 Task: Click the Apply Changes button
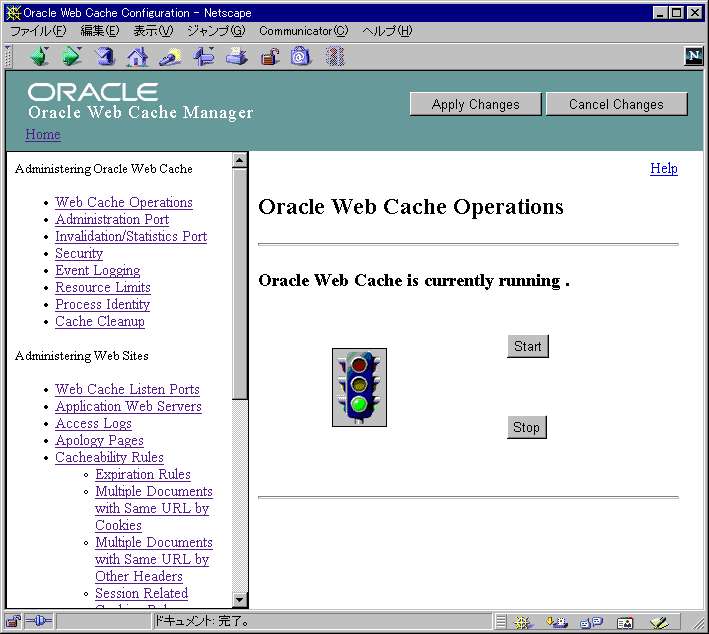click(x=476, y=104)
